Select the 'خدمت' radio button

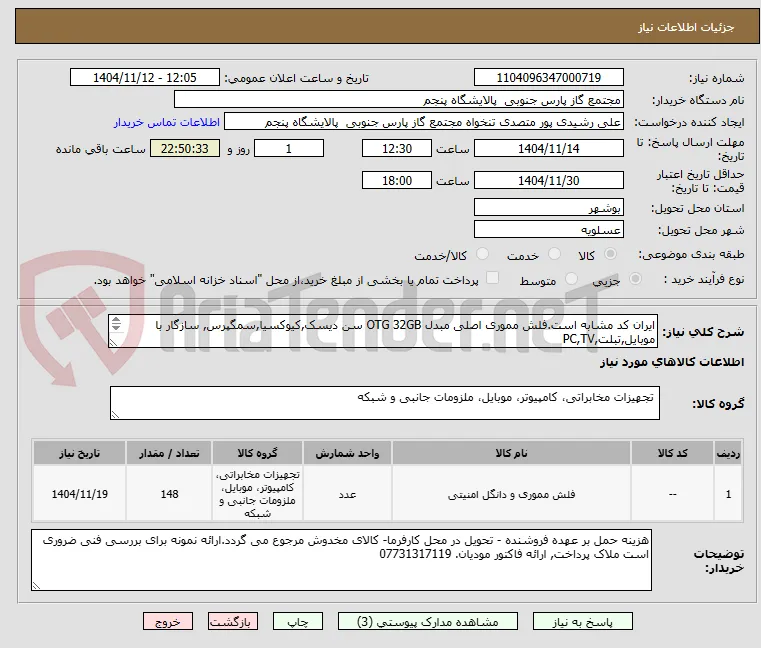coord(554,254)
